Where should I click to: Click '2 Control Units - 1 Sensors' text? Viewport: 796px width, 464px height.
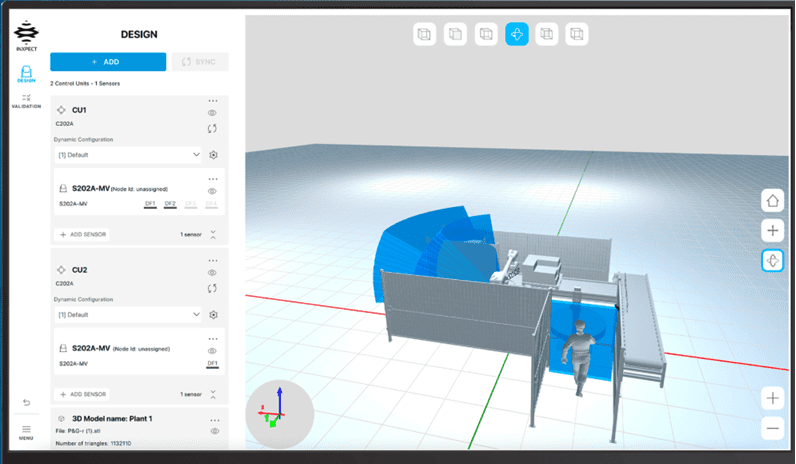click(85, 83)
